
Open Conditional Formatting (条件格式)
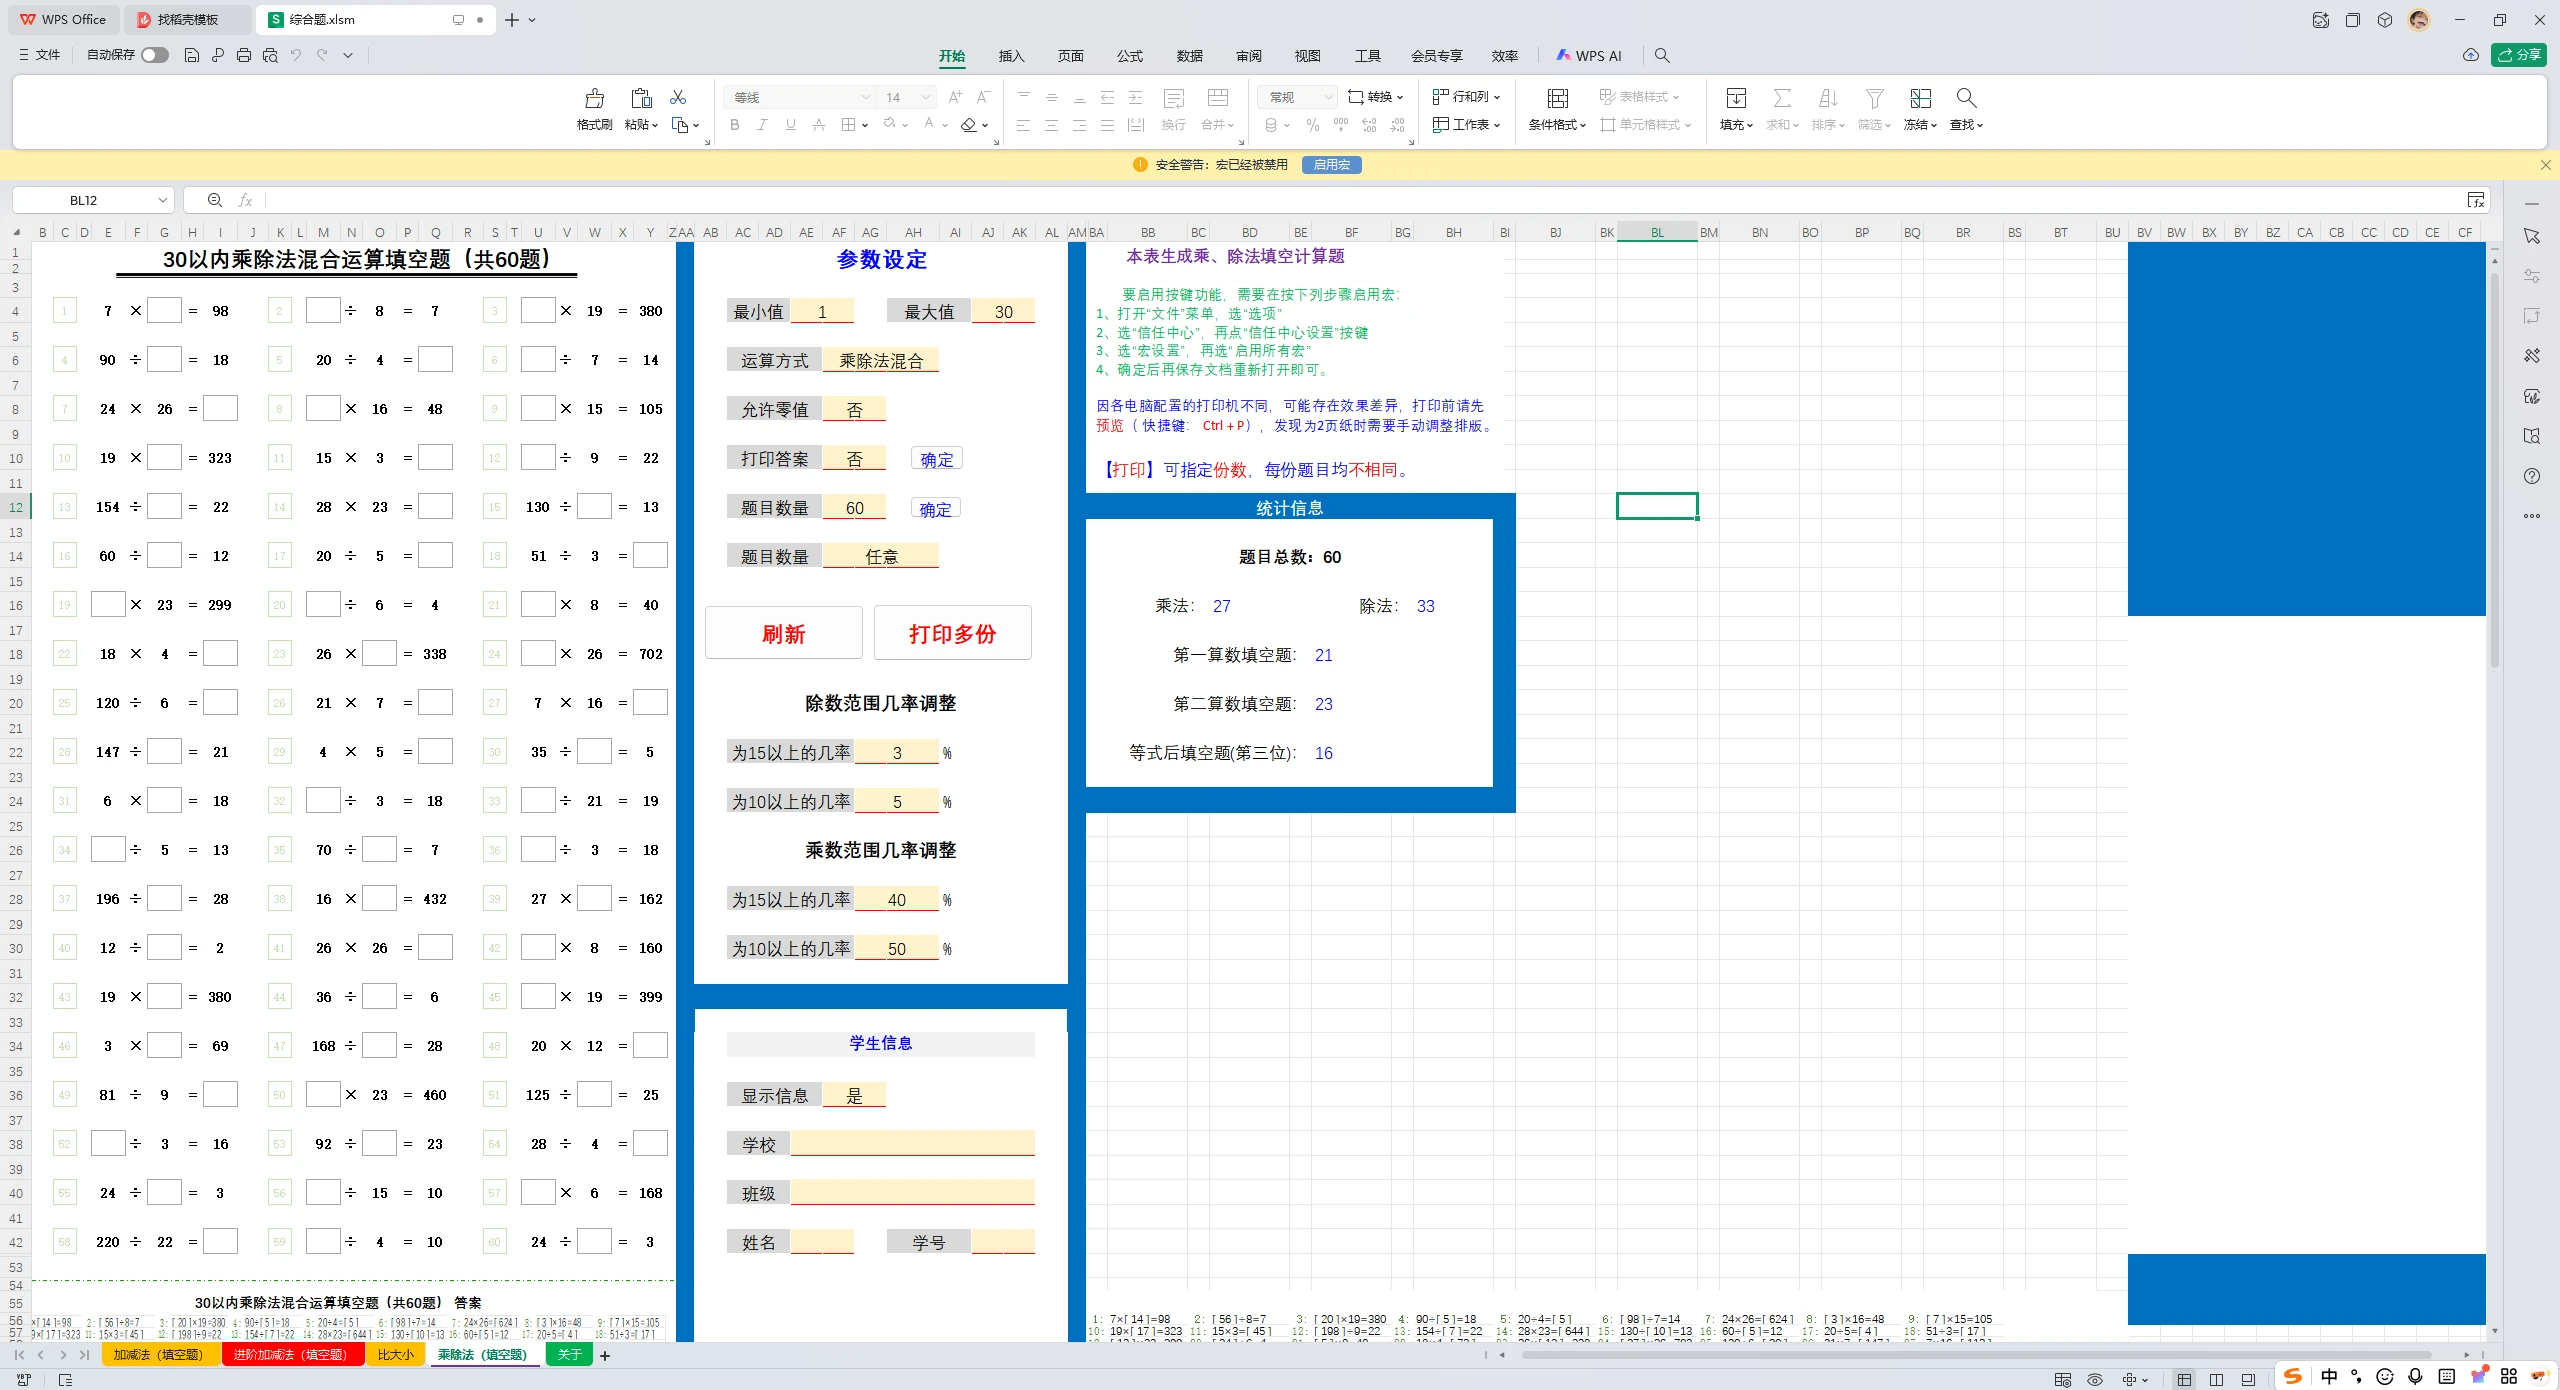tap(1556, 110)
